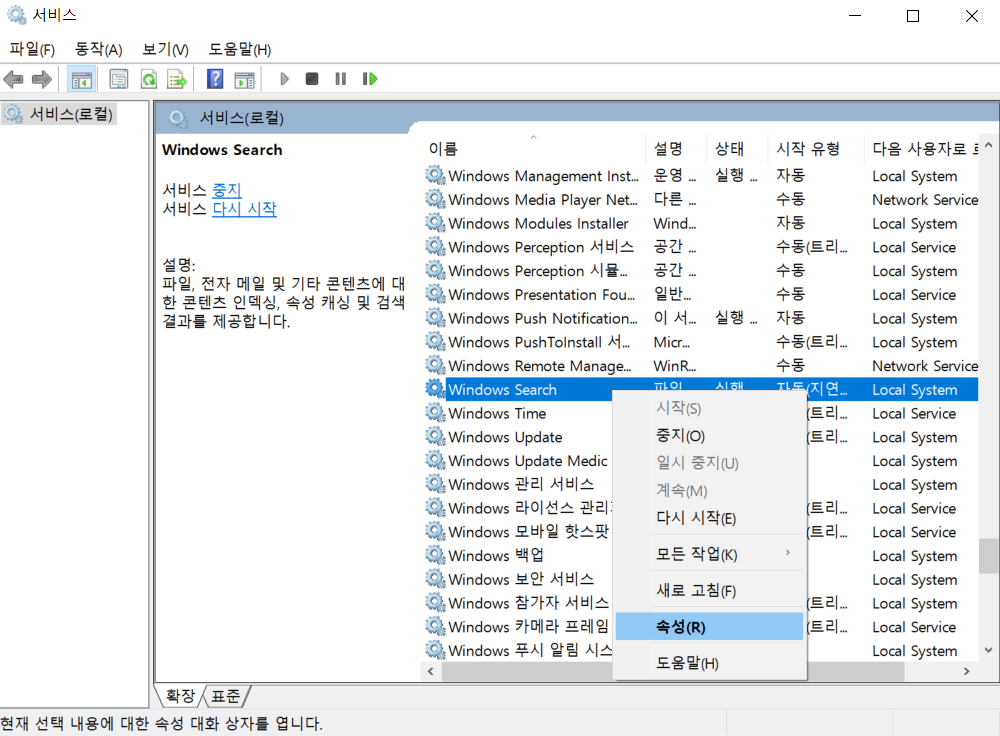Click gear icon of Windows PushToInstall row

coord(436,341)
